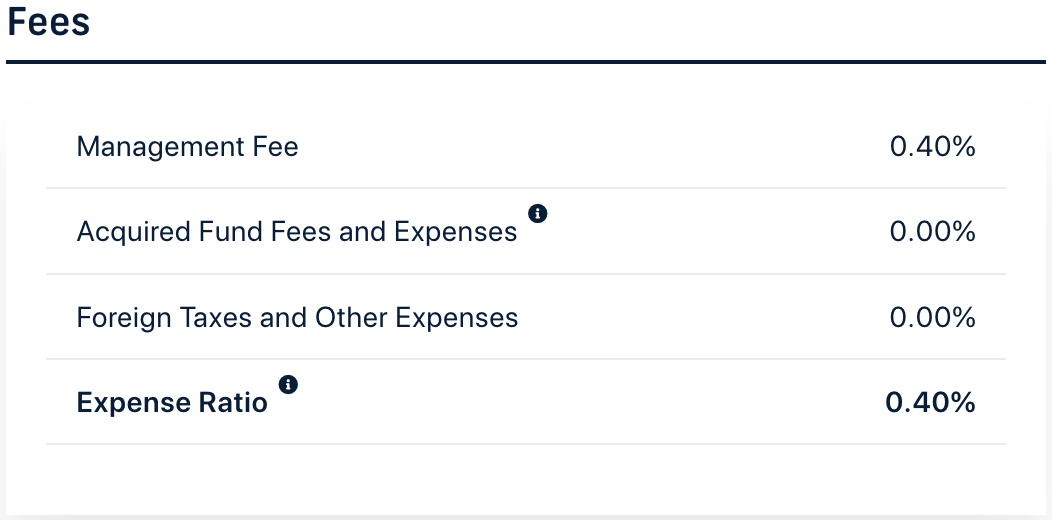Image resolution: width=1052 pixels, height=520 pixels.
Task: Click the bold 0.40% Expense Ratio value
Action: [930, 403]
